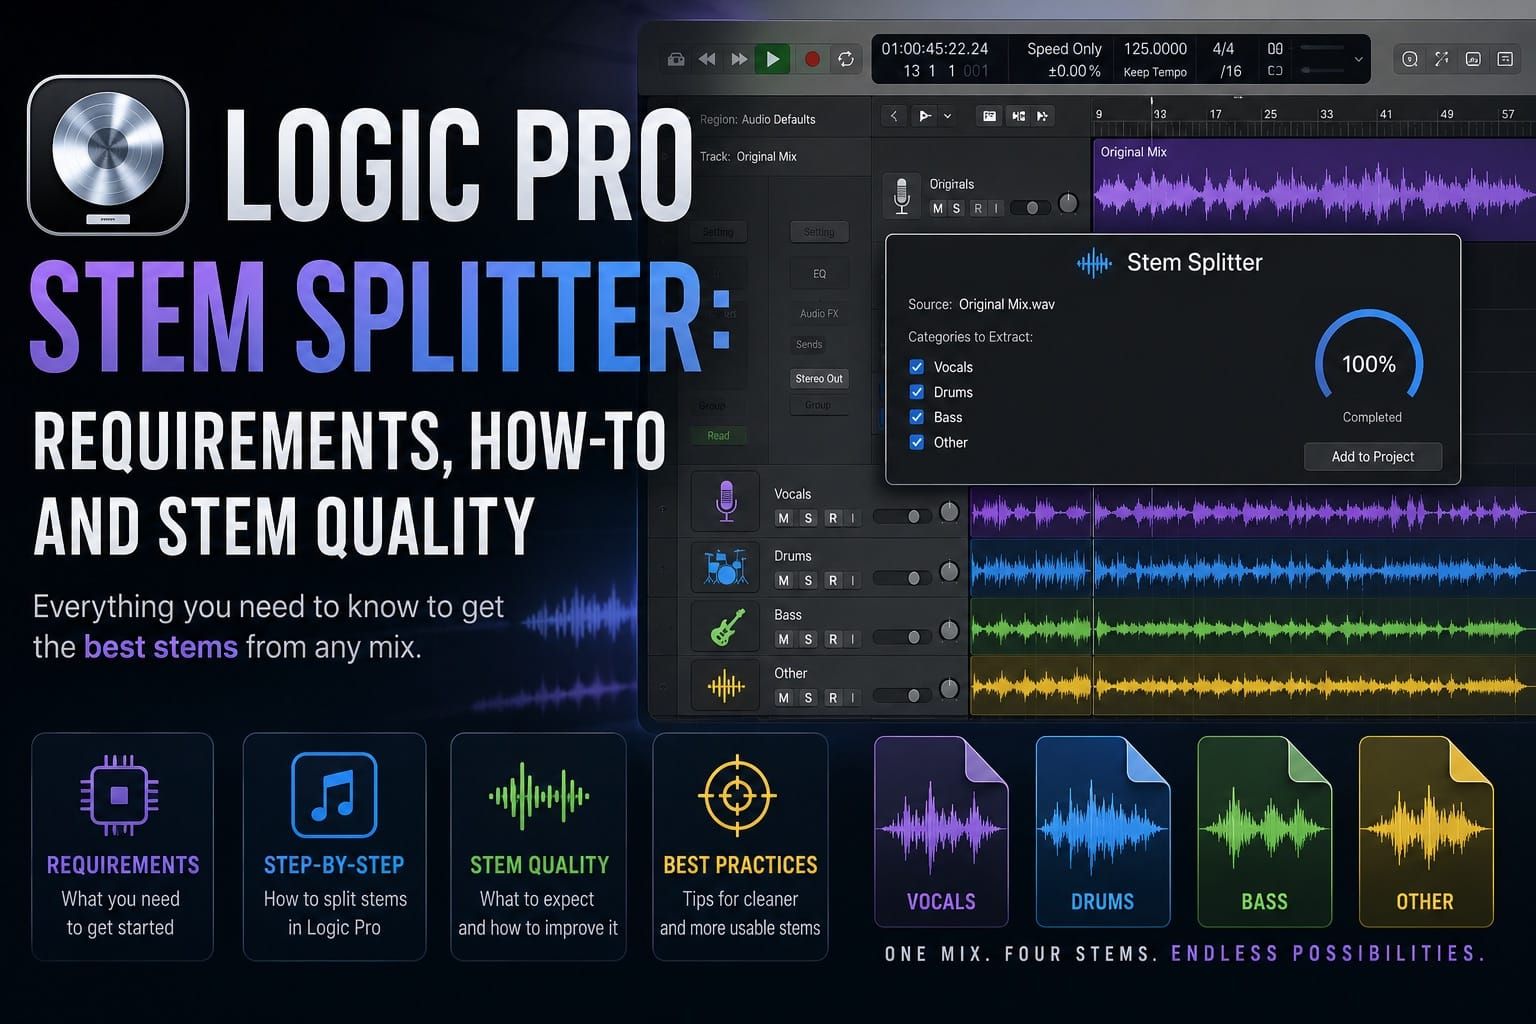Screen dimensions: 1536x1024
Task: Expand the Track: Original Mix inspector section
Action: point(748,157)
